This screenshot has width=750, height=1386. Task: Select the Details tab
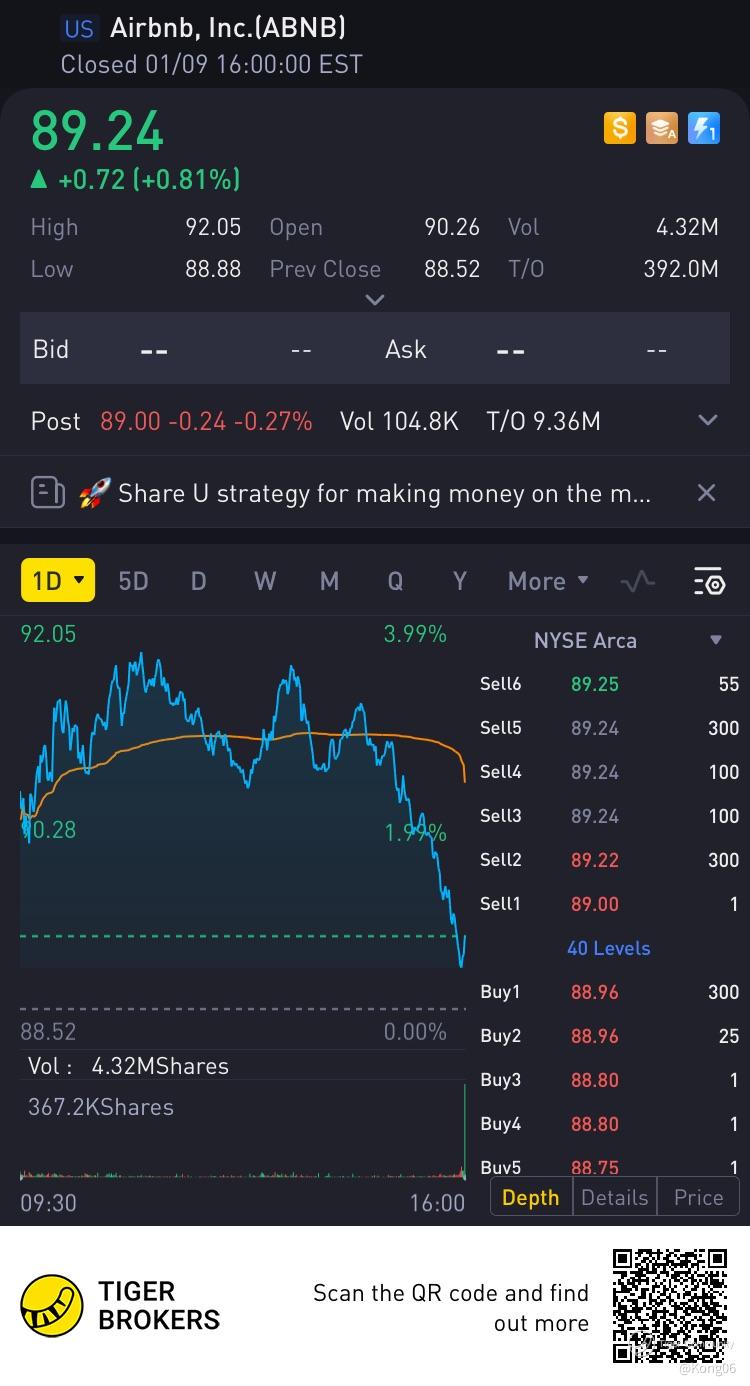click(614, 1197)
